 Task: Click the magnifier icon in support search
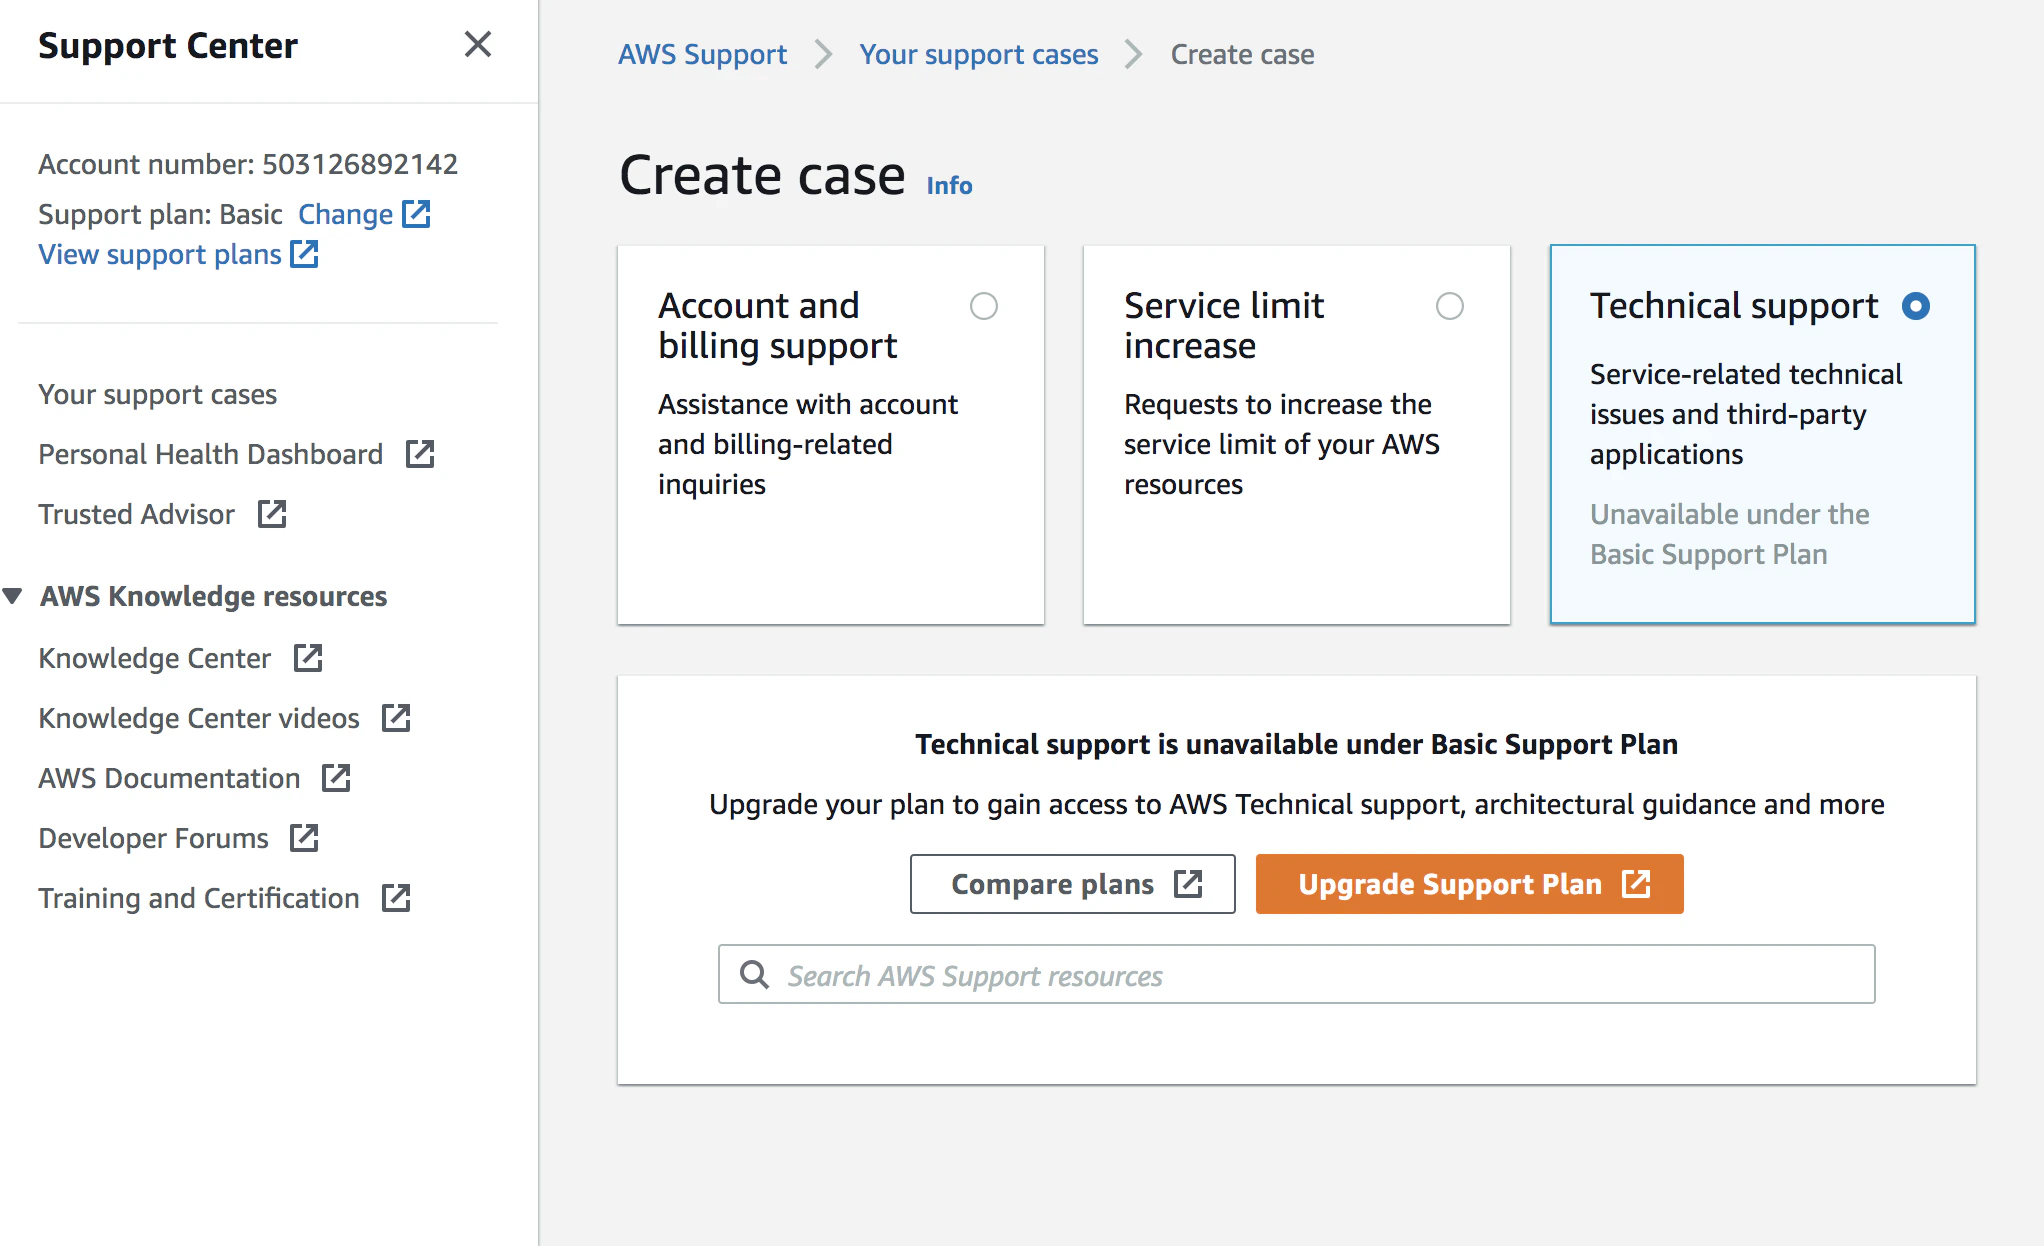pyautogui.click(x=754, y=975)
